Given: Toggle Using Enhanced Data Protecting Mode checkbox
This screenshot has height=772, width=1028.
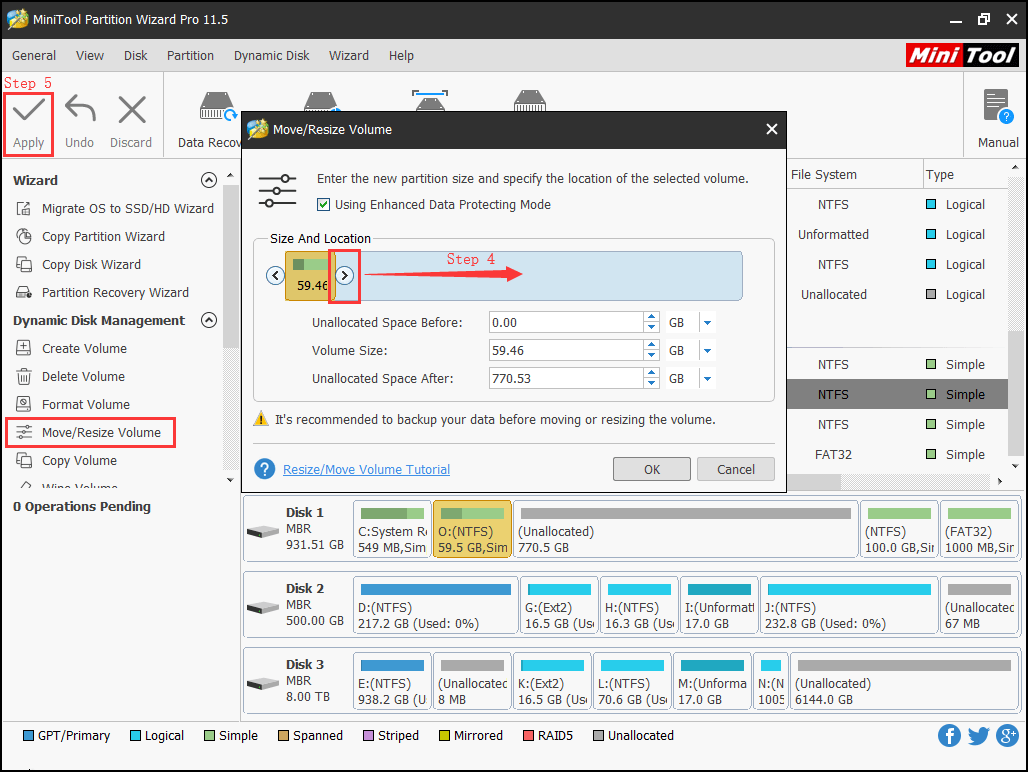Looking at the screenshot, I should point(323,204).
